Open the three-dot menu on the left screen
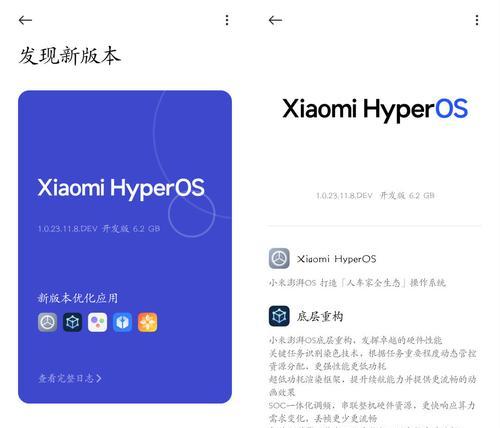 [227, 20]
